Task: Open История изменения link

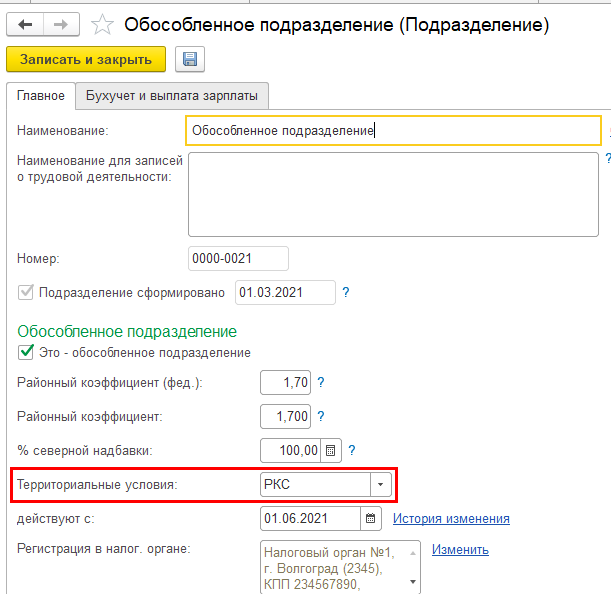Action: click(x=451, y=519)
